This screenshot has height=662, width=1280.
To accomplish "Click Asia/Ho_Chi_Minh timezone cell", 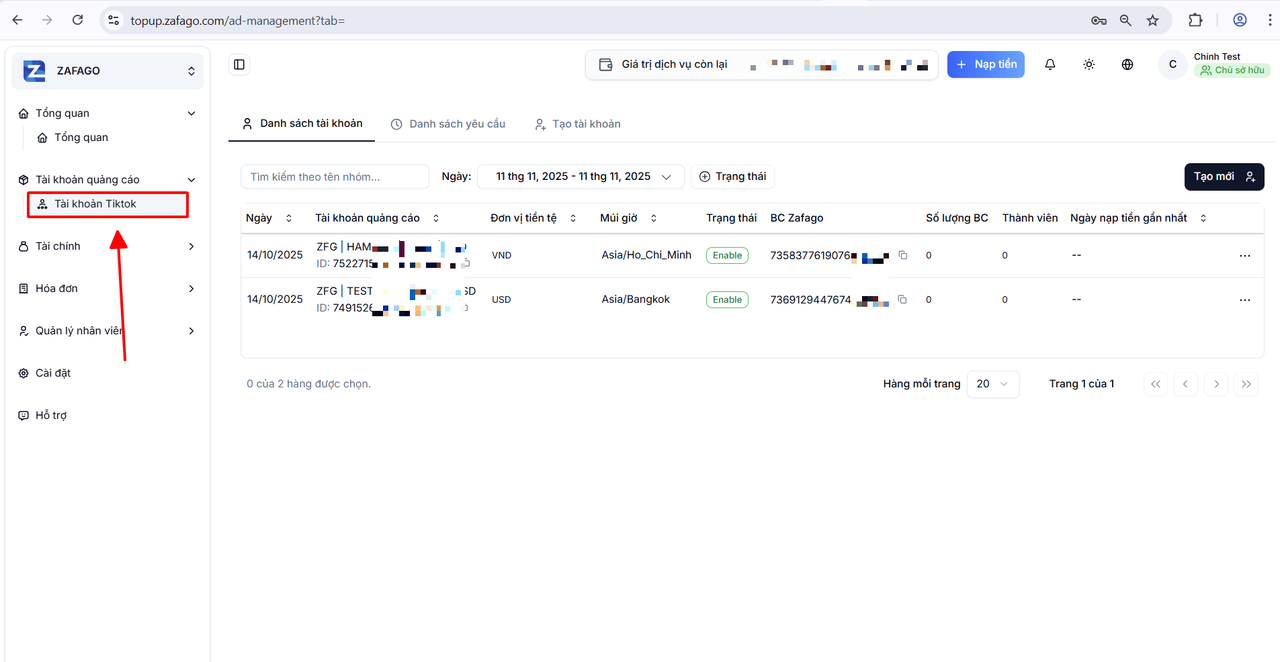I will click(646, 256).
